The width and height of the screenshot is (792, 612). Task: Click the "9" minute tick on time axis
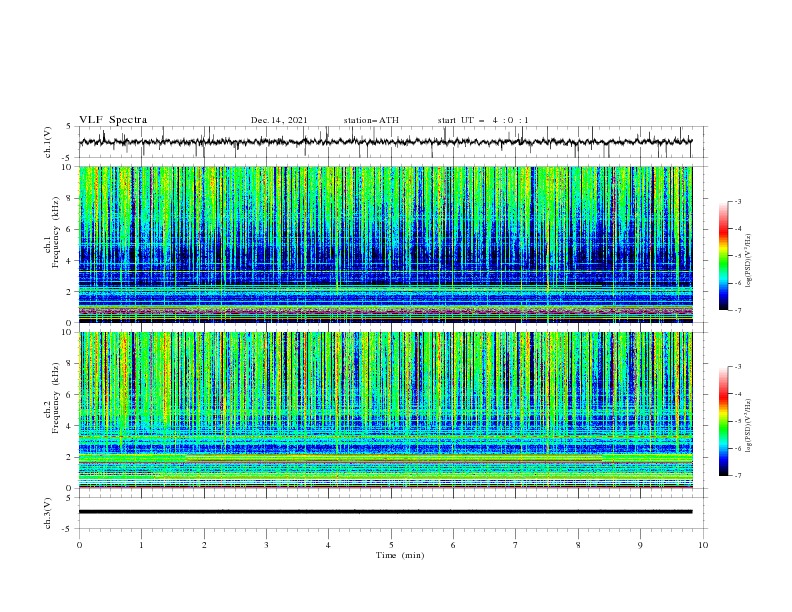point(640,545)
